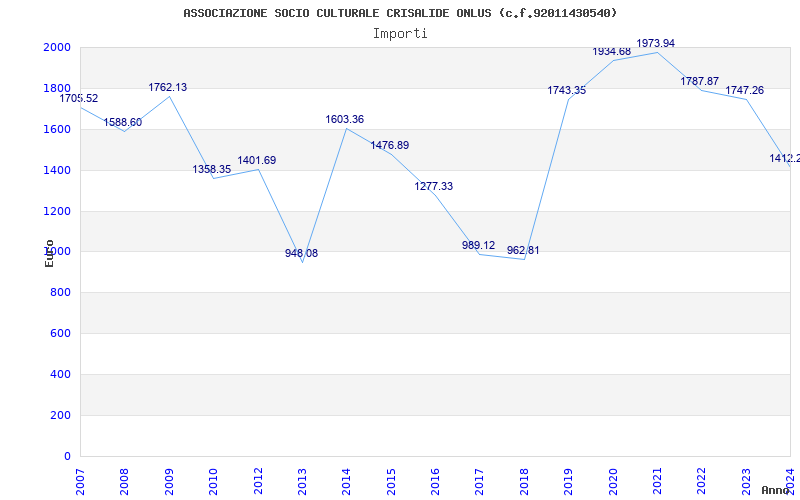Click the data label 1743.35
800x500 pixels.
[x=567, y=90]
